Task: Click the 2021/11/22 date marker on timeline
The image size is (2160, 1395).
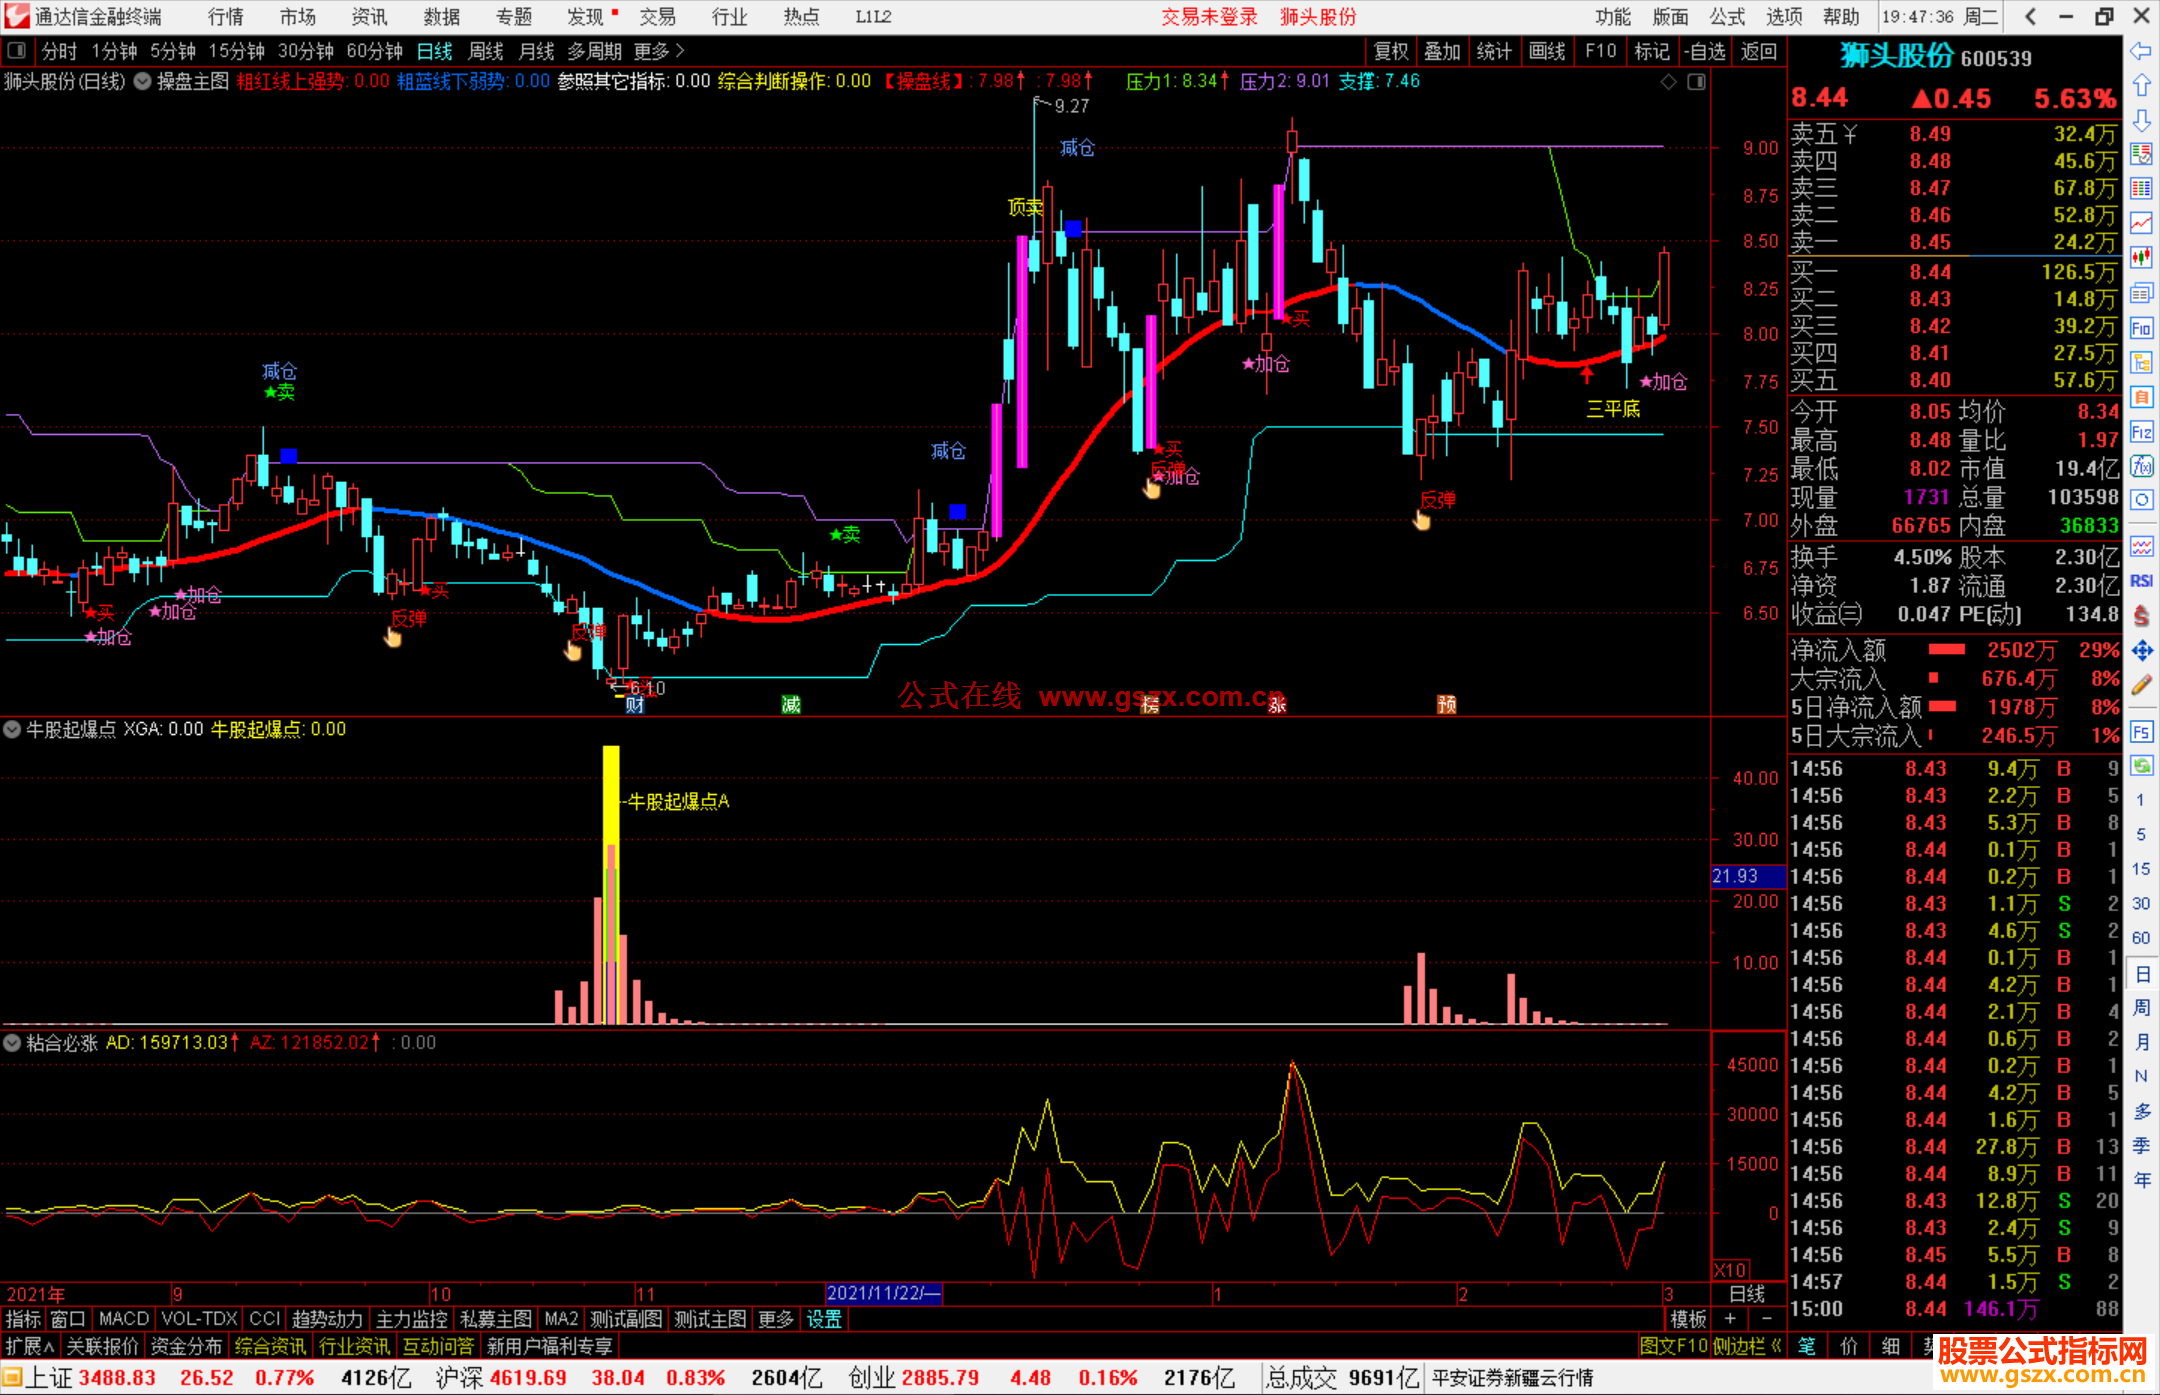Action: click(x=884, y=1294)
